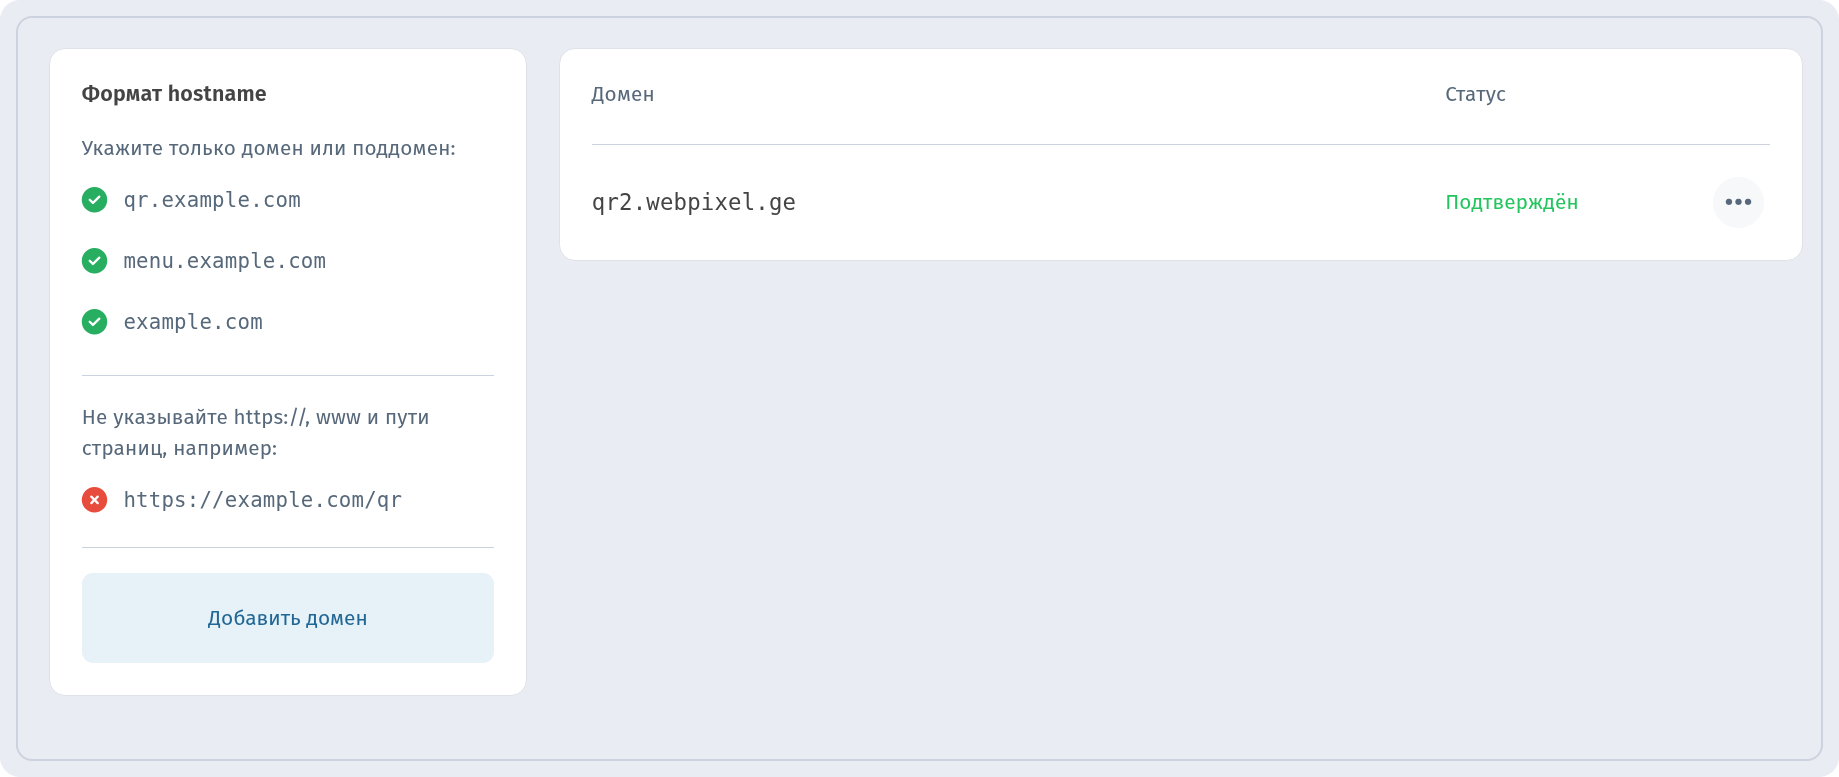
Task: Click the Не указывайте https:// warning text
Action: coord(256,432)
